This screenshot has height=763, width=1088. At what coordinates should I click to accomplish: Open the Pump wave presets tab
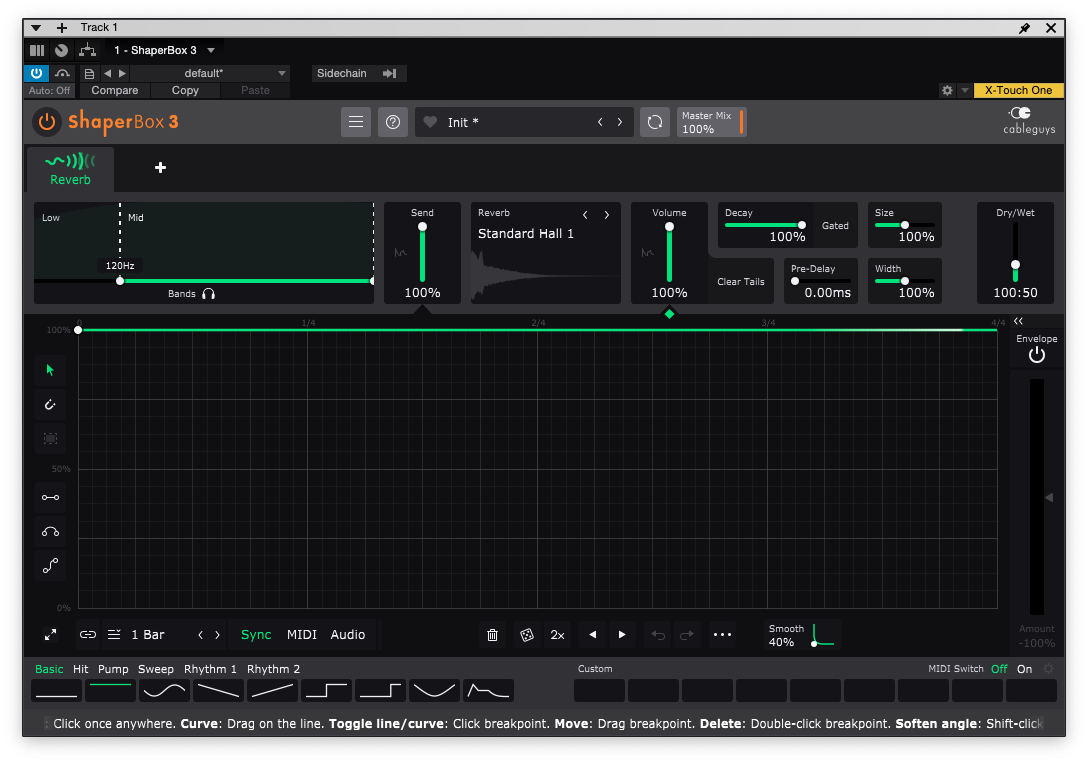[113, 669]
